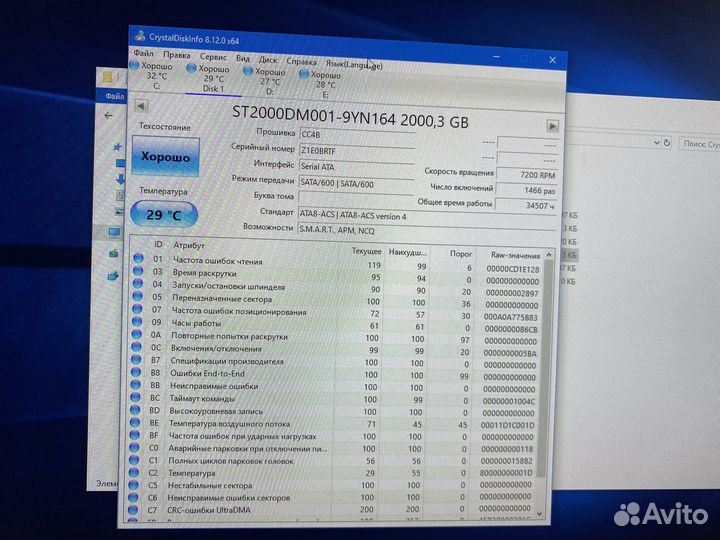720x540 pixels.
Task: Click the Raw-значения column header
Action: [x=515, y=255]
